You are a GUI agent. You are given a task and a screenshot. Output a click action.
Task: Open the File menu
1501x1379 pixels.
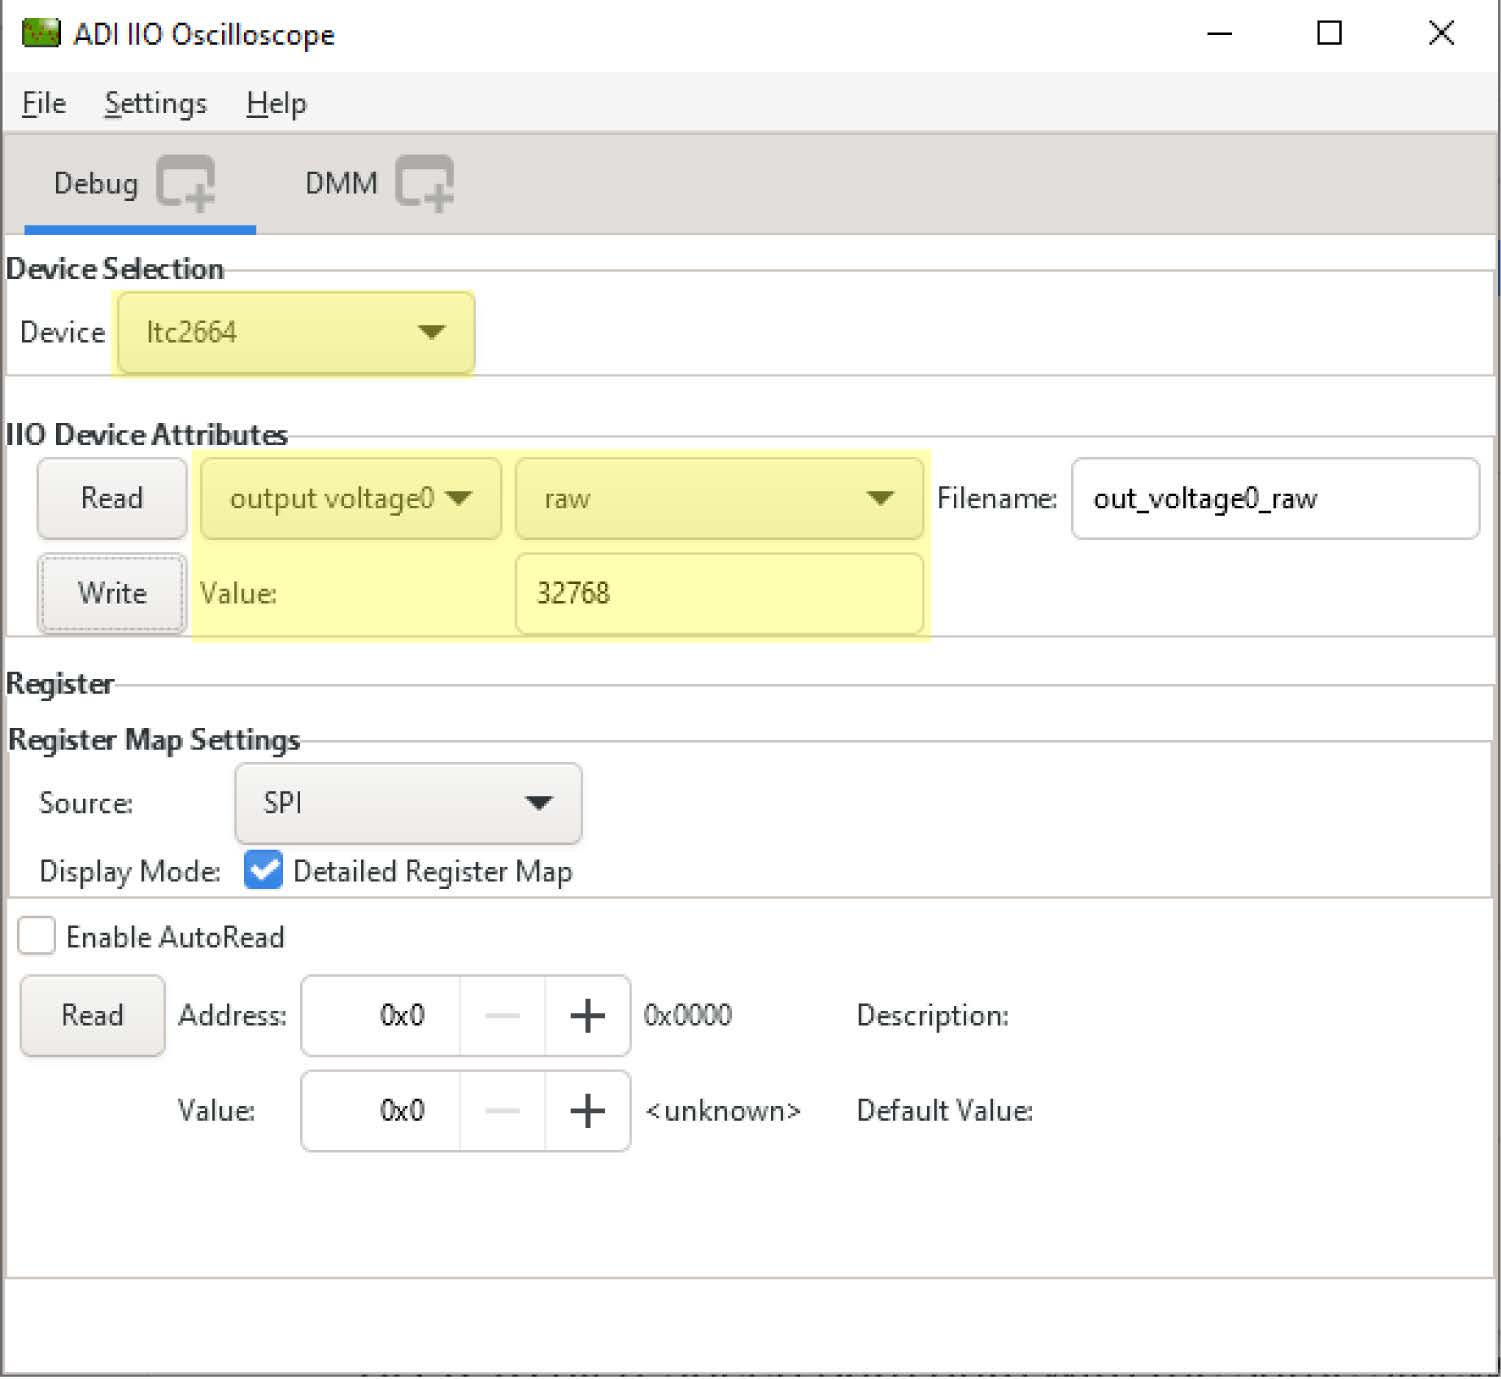[x=44, y=104]
